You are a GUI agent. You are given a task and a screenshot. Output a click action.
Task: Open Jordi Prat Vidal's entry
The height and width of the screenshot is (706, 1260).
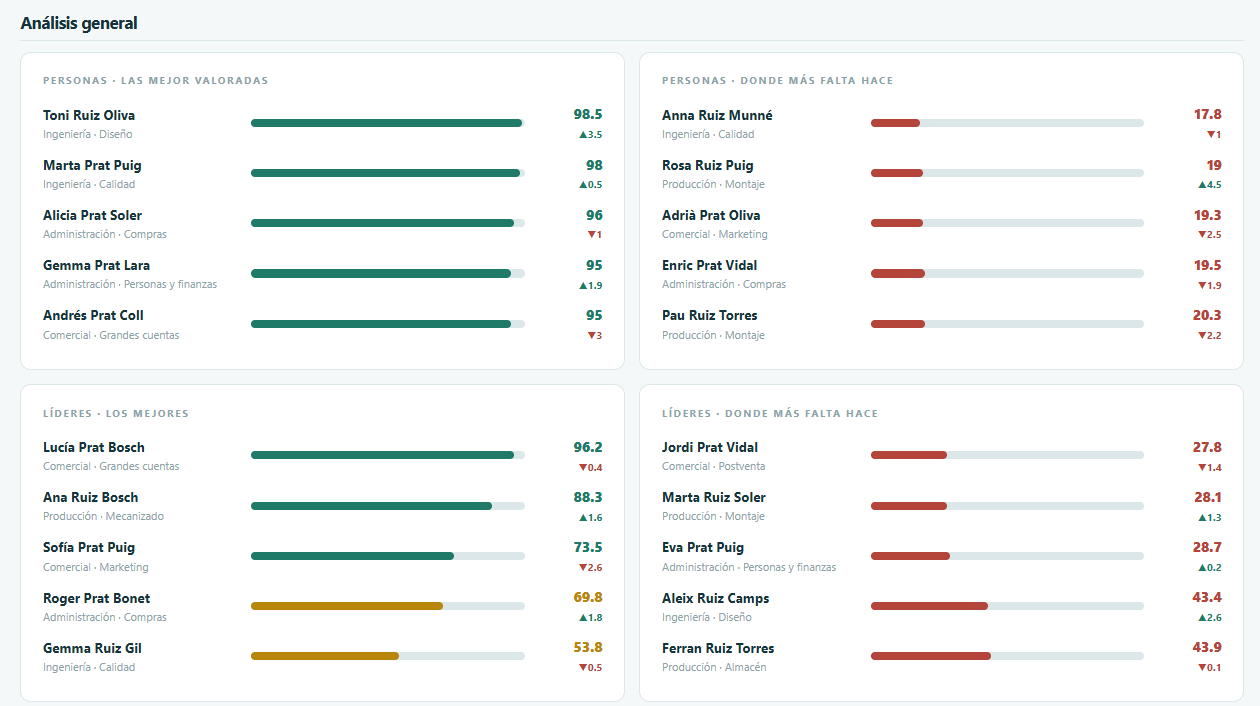click(710, 447)
